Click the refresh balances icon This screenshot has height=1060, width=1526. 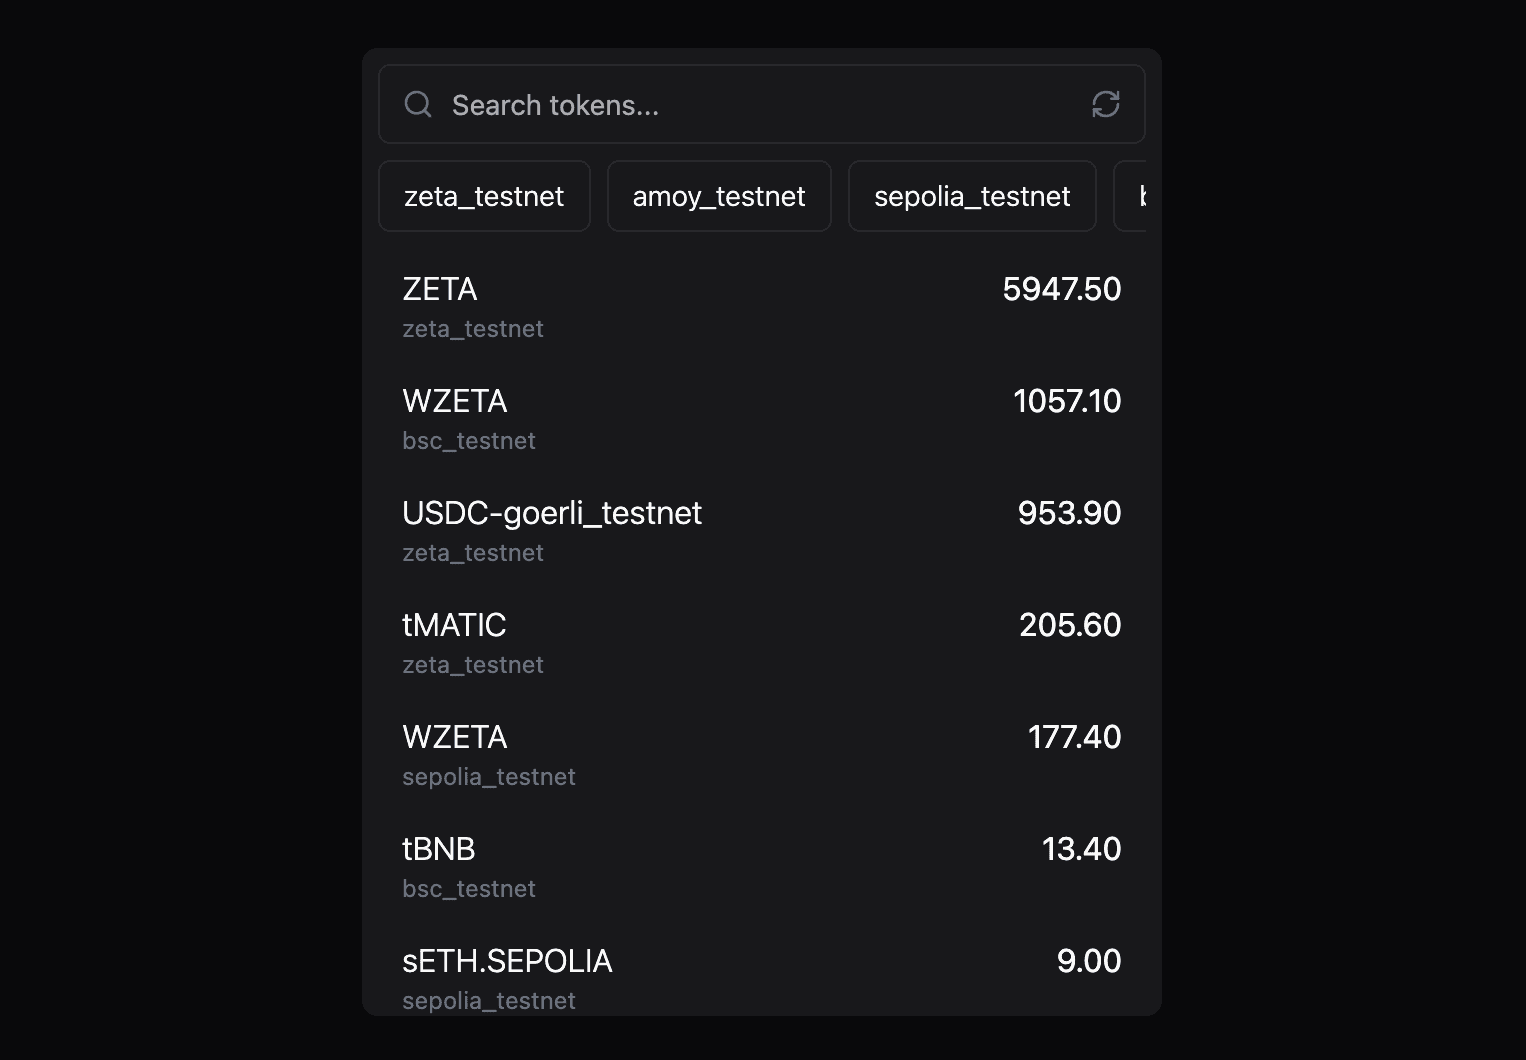[1105, 104]
